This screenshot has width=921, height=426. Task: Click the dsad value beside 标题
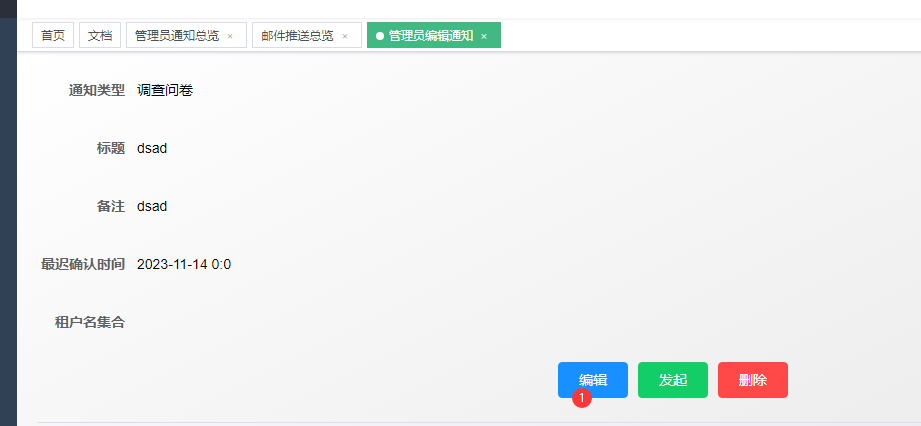[x=152, y=148]
